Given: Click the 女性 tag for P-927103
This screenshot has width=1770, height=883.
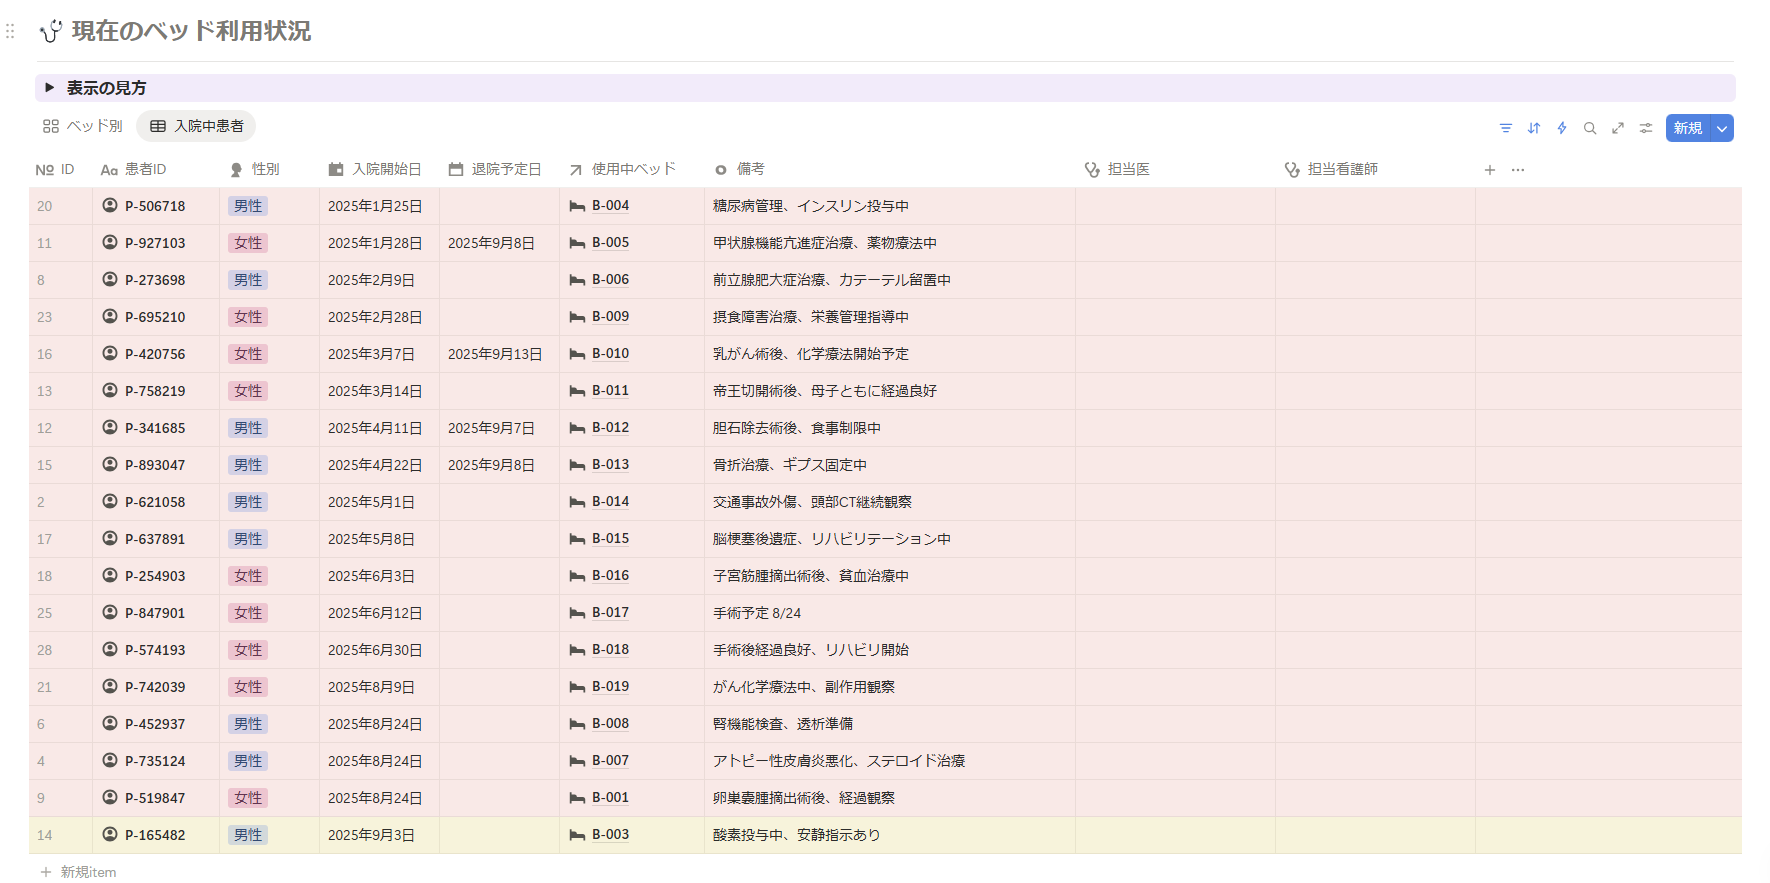Looking at the screenshot, I should coord(248,243).
